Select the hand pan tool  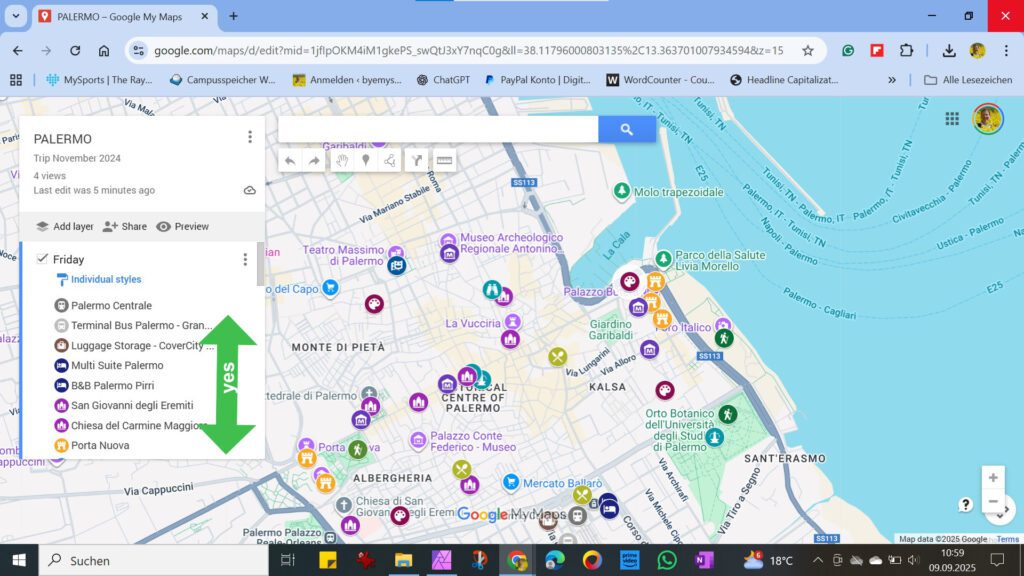pyautogui.click(x=343, y=160)
